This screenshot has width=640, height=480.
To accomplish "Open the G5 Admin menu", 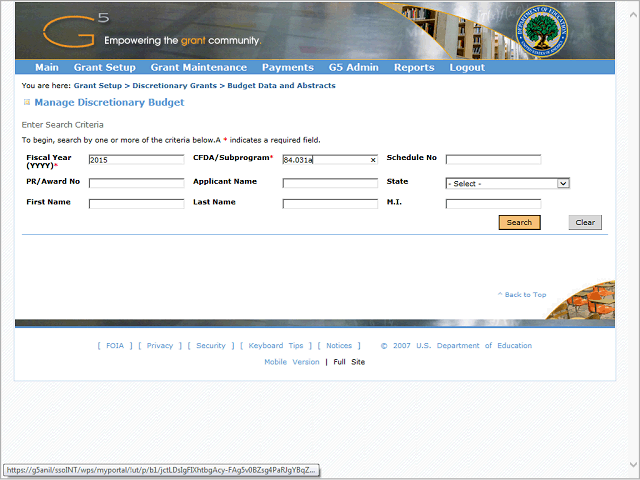I will pyautogui.click(x=353, y=67).
